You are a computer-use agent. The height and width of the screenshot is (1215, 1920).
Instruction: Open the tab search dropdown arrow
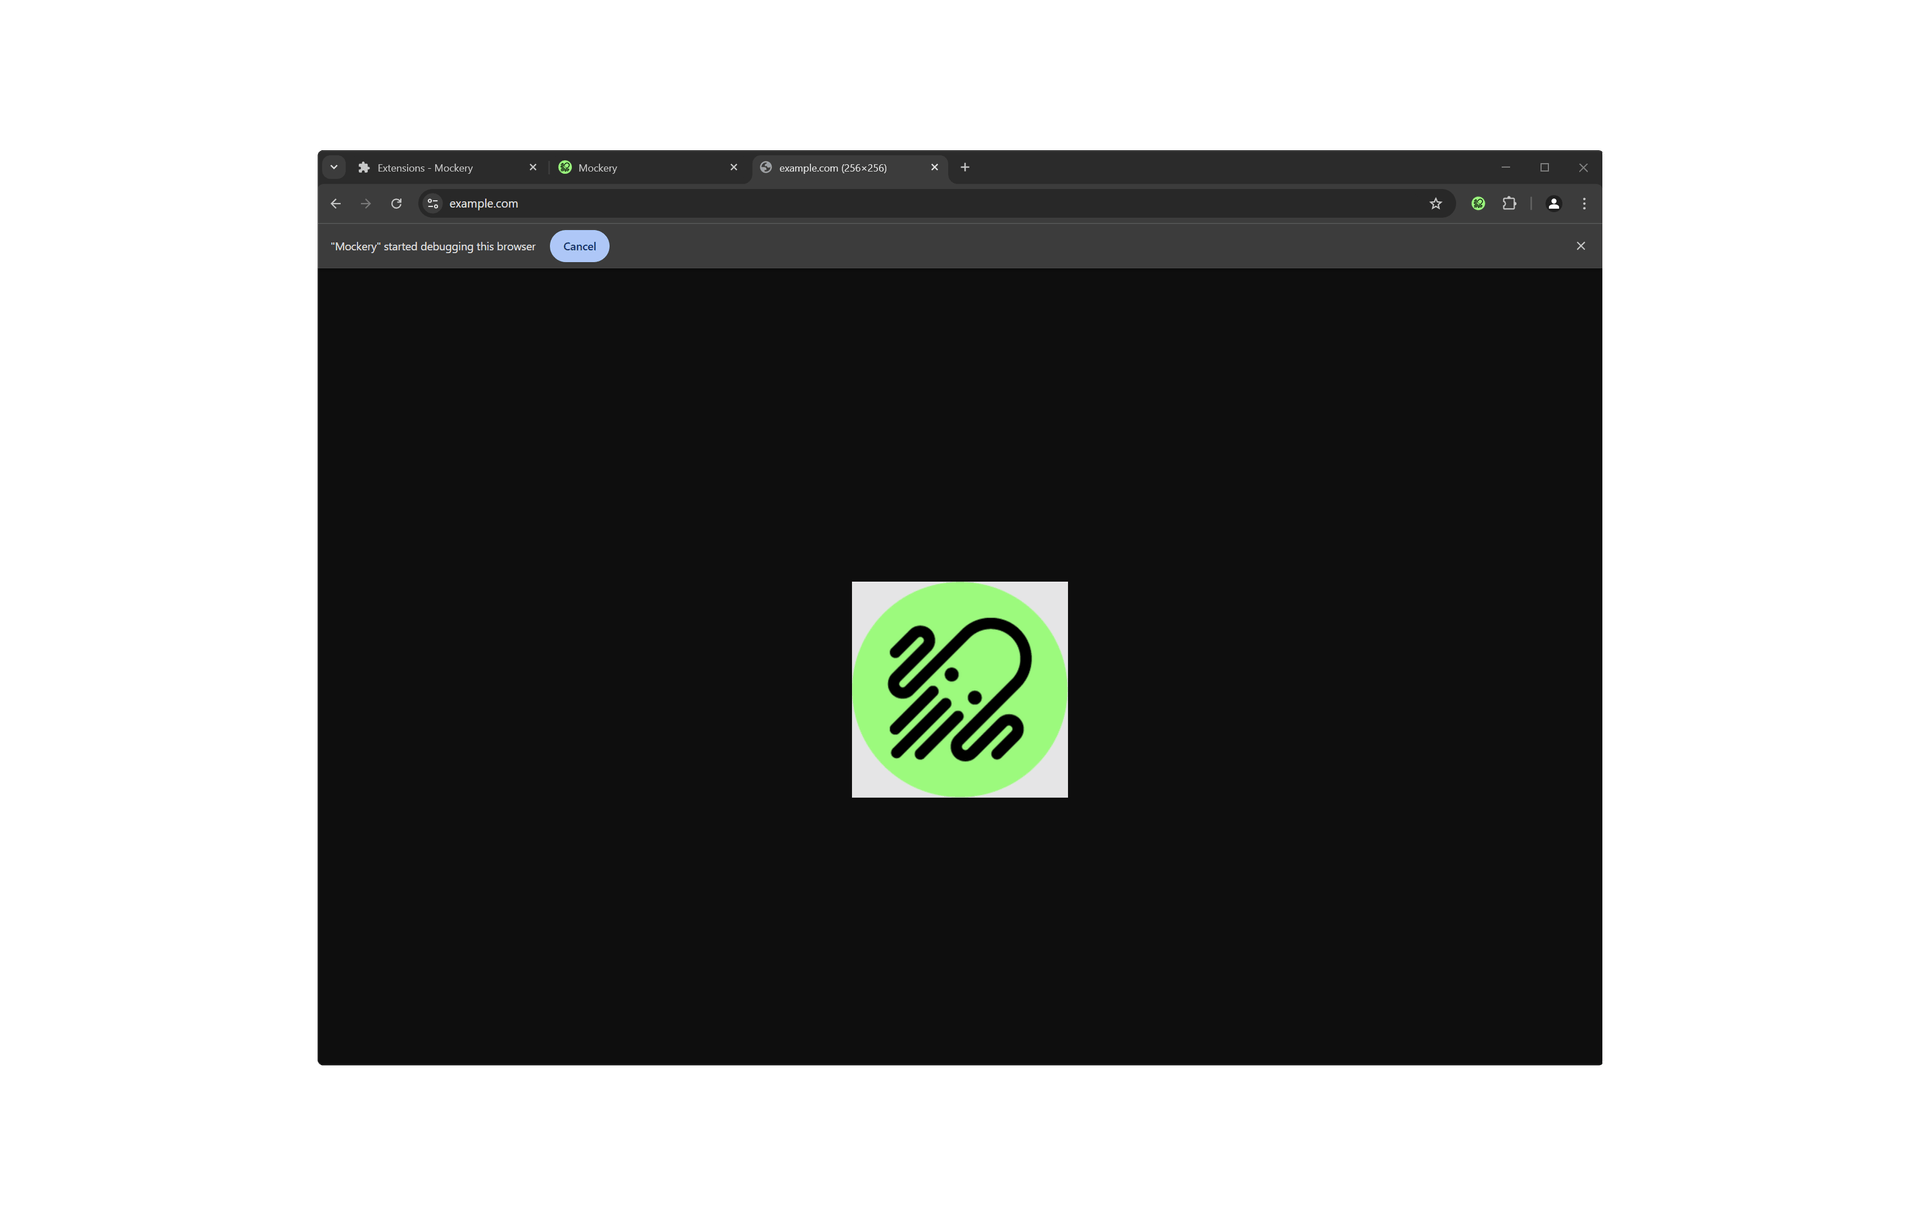[x=334, y=167]
